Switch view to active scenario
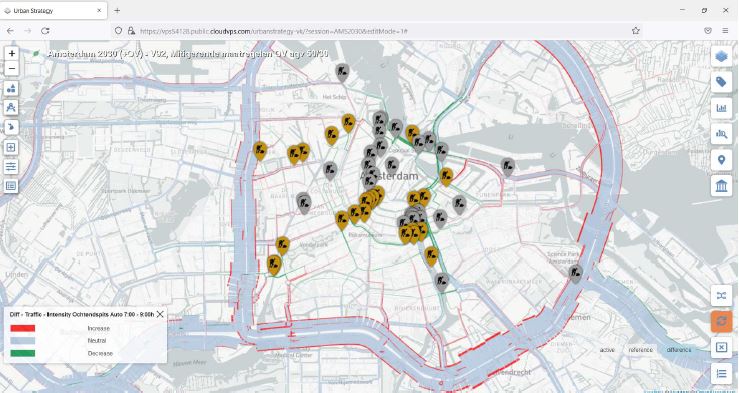This screenshot has width=739, height=393. coord(607,350)
